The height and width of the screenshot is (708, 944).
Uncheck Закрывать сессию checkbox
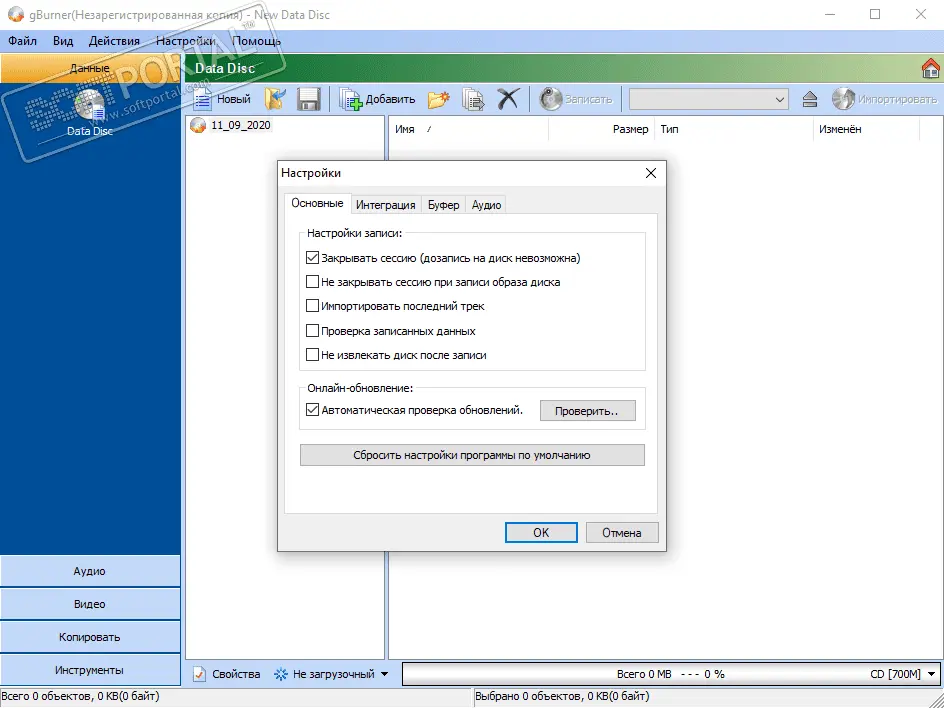[313, 258]
